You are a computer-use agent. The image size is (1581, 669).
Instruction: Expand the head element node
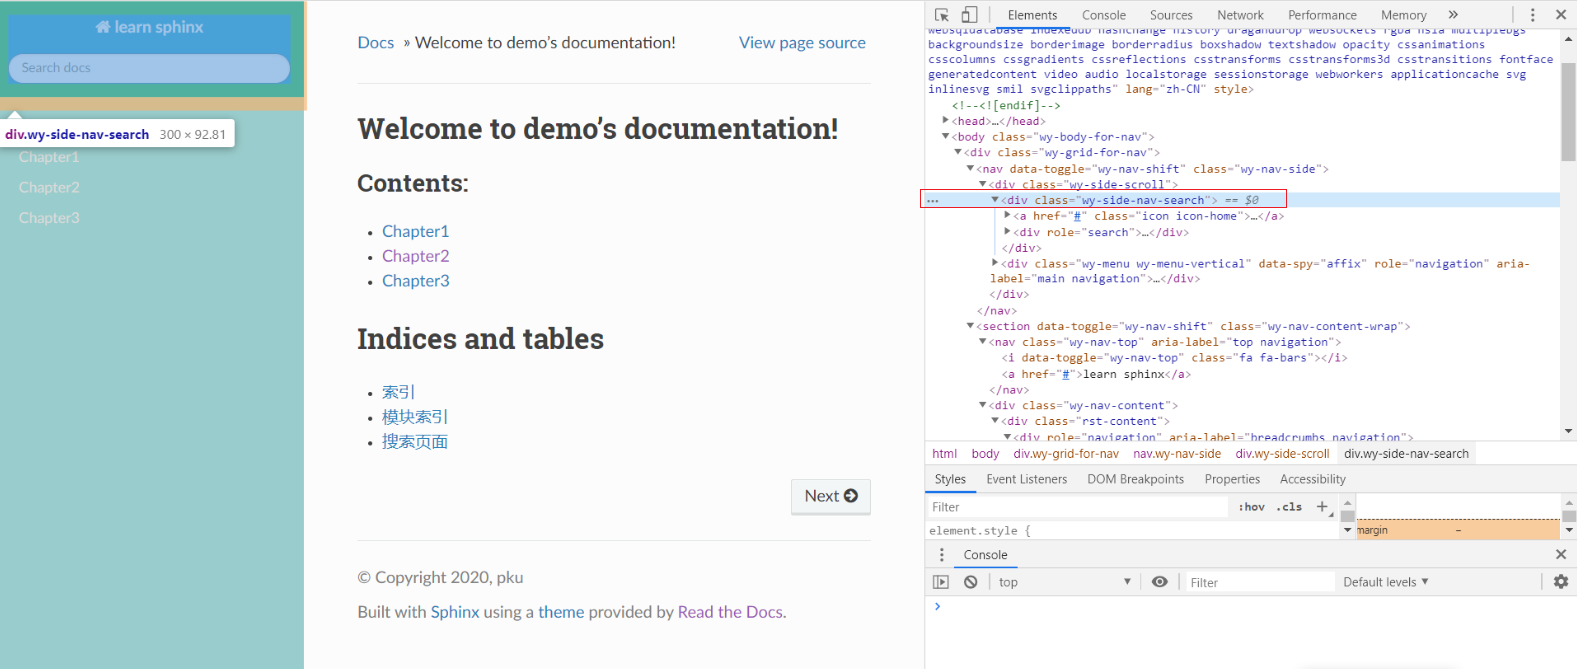point(946,121)
